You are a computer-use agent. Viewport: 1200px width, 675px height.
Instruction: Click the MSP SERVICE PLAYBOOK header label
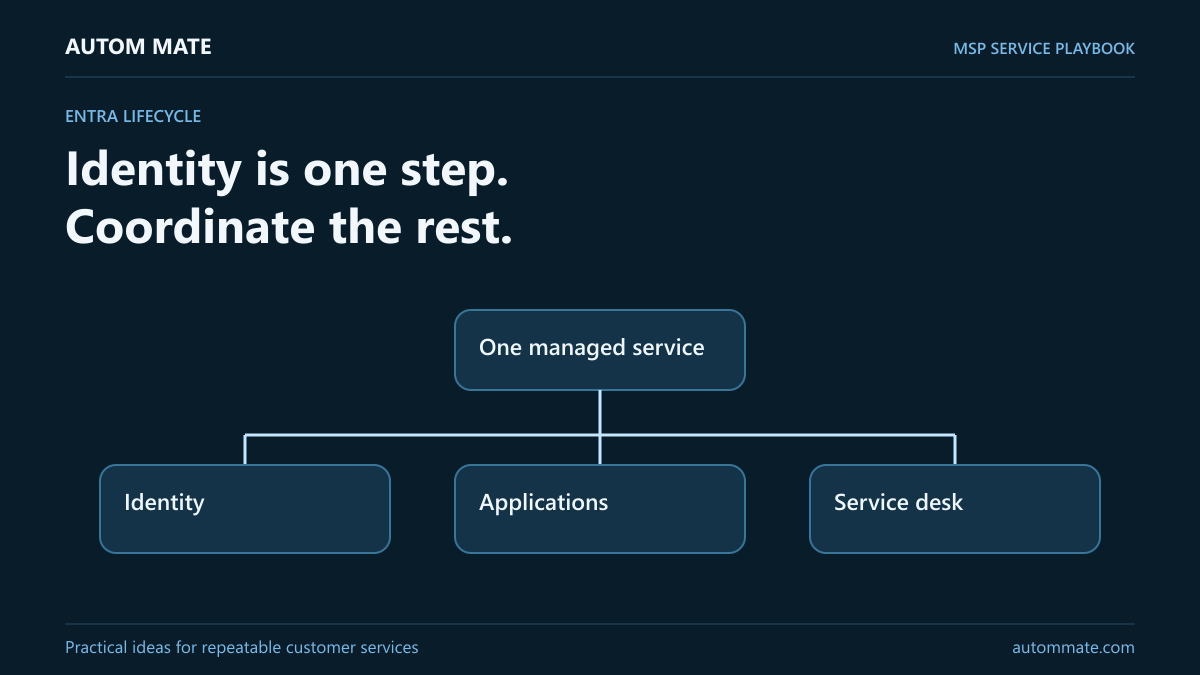[x=1044, y=48]
